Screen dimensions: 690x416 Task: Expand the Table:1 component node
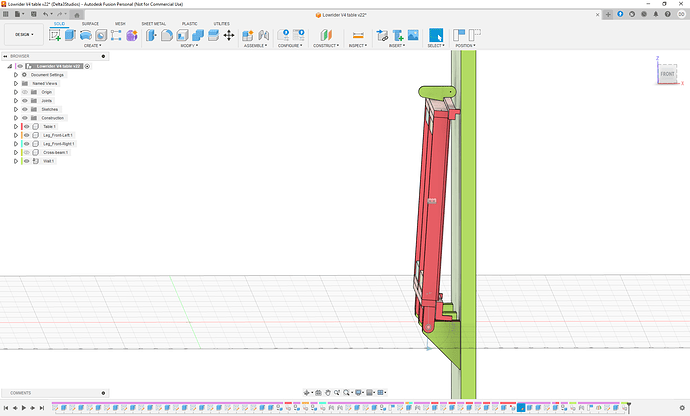point(16,126)
